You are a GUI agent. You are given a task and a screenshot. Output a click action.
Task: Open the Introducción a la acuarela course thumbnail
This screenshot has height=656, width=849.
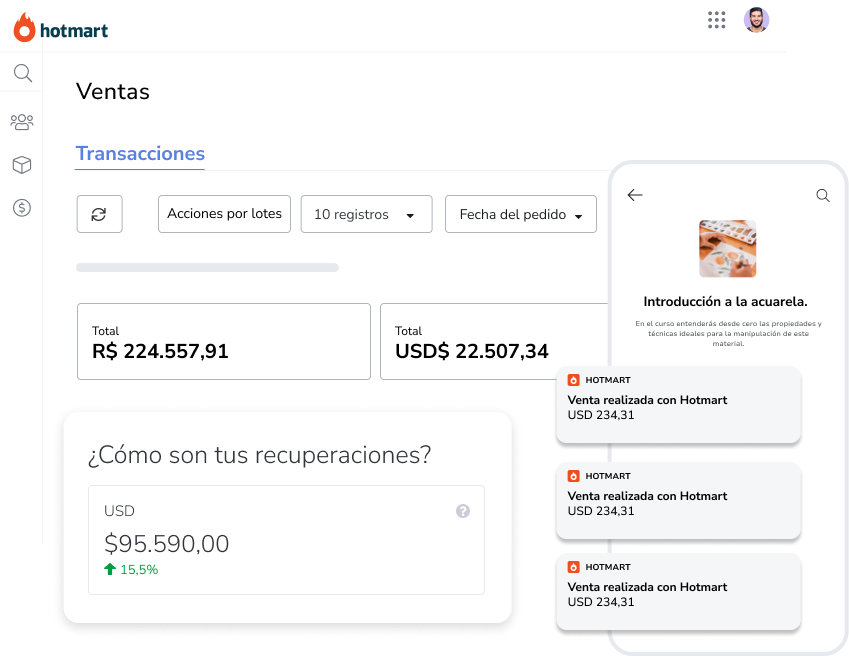(x=727, y=248)
